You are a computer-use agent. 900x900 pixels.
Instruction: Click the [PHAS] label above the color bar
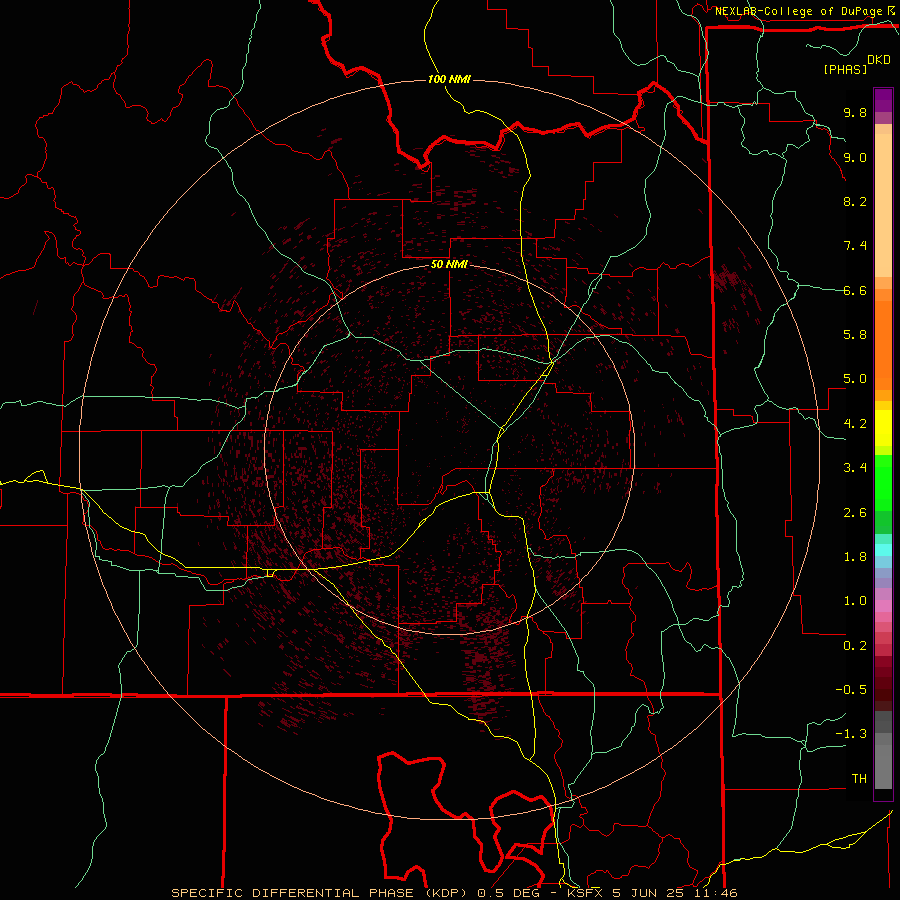point(845,69)
